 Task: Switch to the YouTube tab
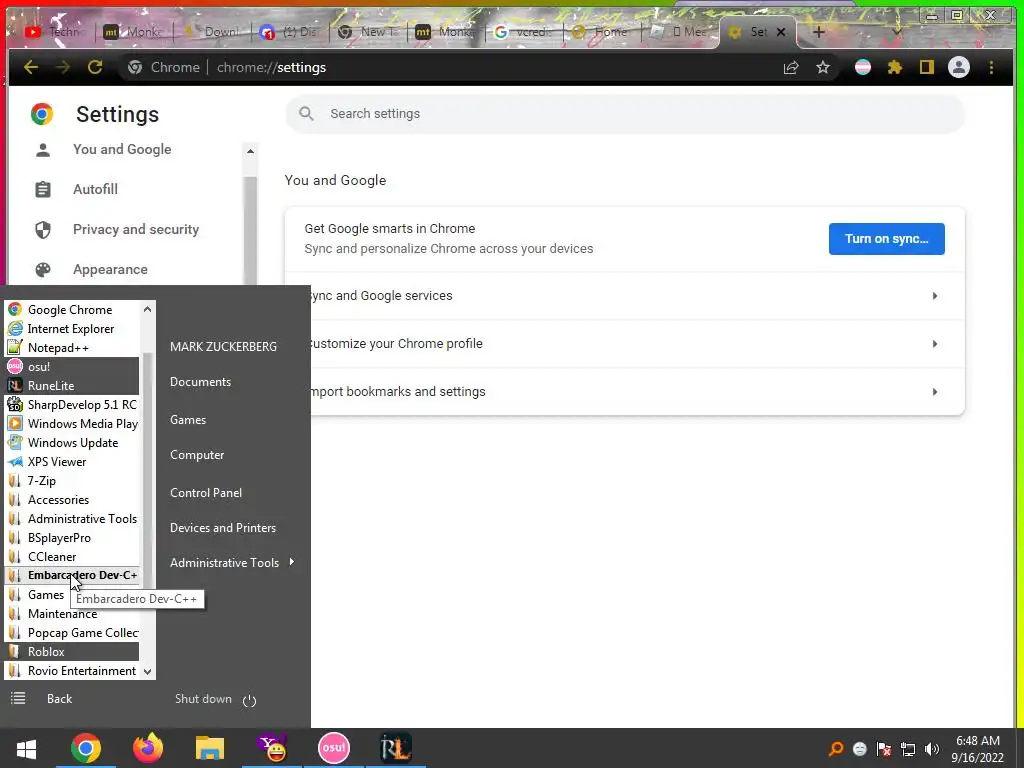pos(54,31)
